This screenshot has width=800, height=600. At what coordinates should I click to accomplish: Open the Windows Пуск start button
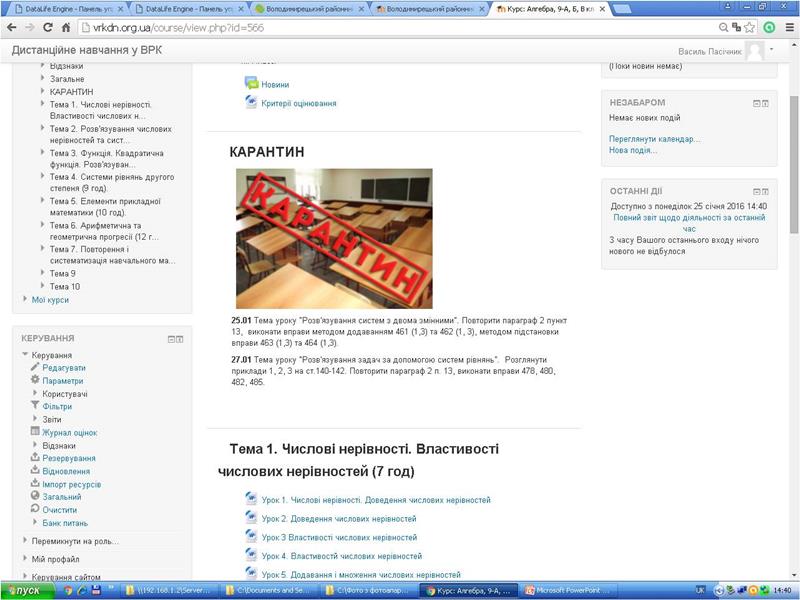click(28, 591)
